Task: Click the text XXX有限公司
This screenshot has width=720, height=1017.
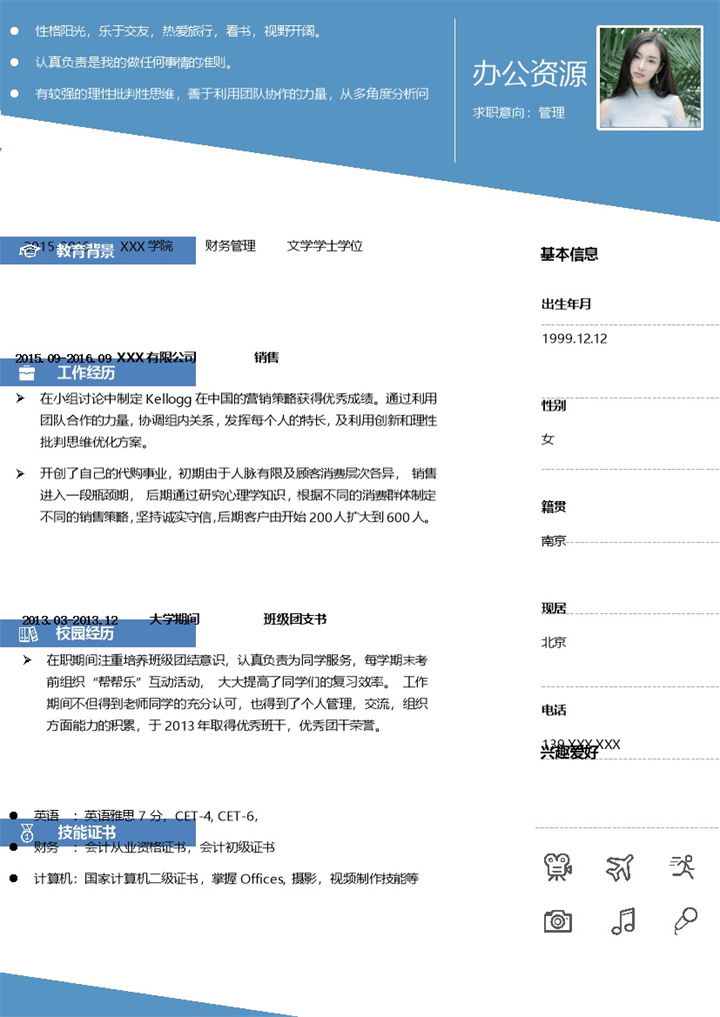Action: (156, 357)
